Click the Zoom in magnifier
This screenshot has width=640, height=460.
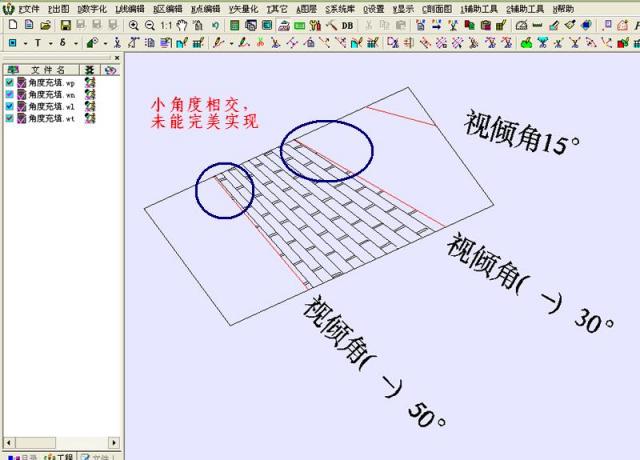point(134,25)
